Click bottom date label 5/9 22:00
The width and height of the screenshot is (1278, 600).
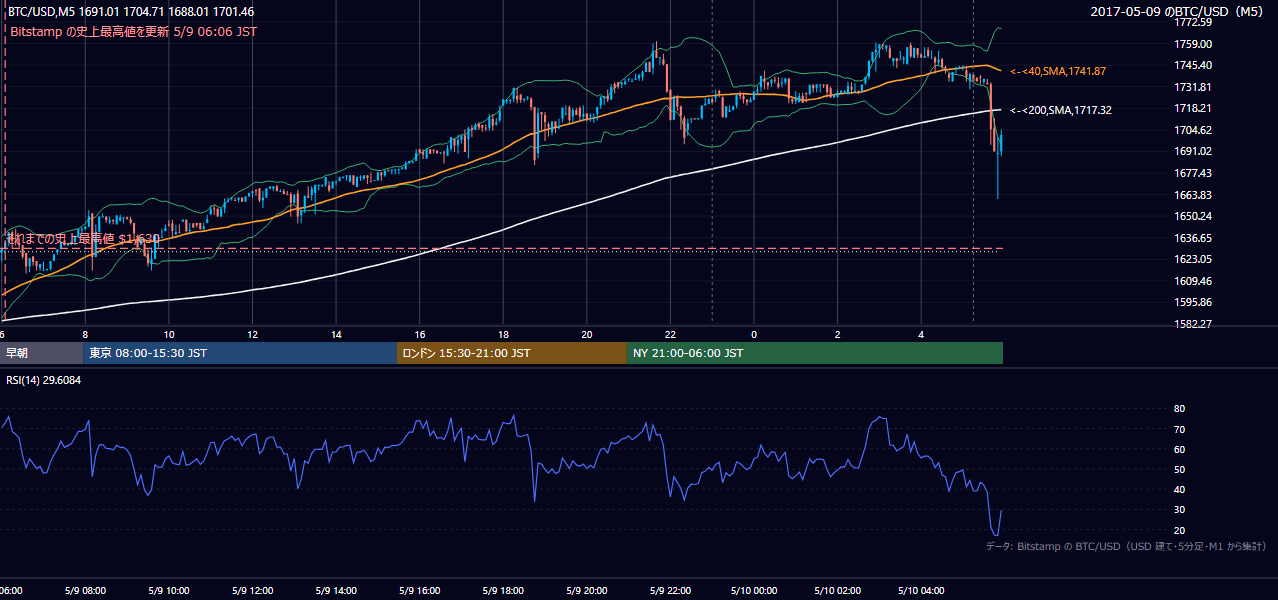coord(669,591)
